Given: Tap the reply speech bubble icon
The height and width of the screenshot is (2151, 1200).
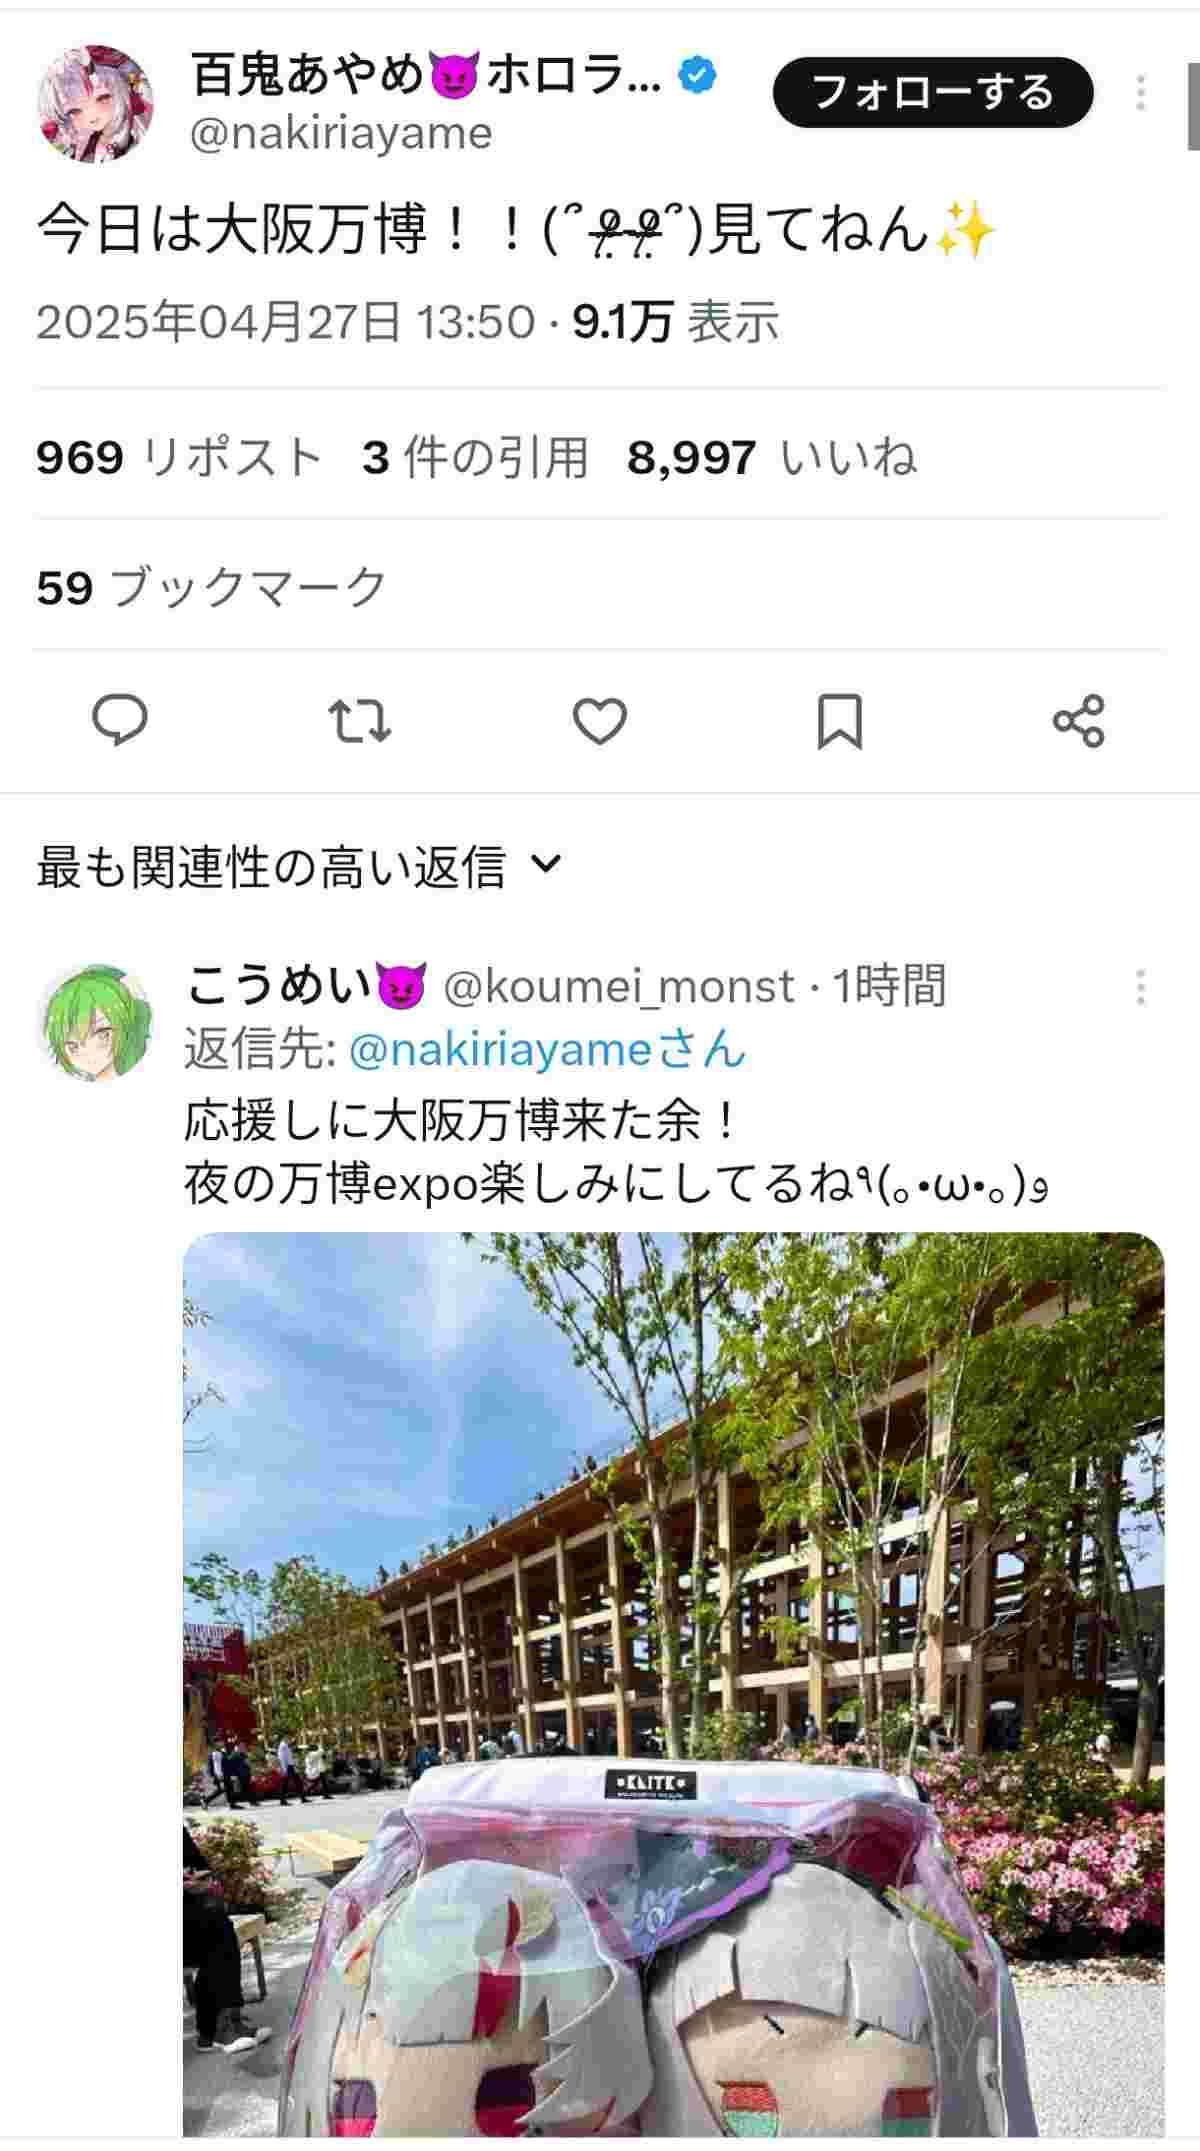Looking at the screenshot, I should (x=120, y=721).
